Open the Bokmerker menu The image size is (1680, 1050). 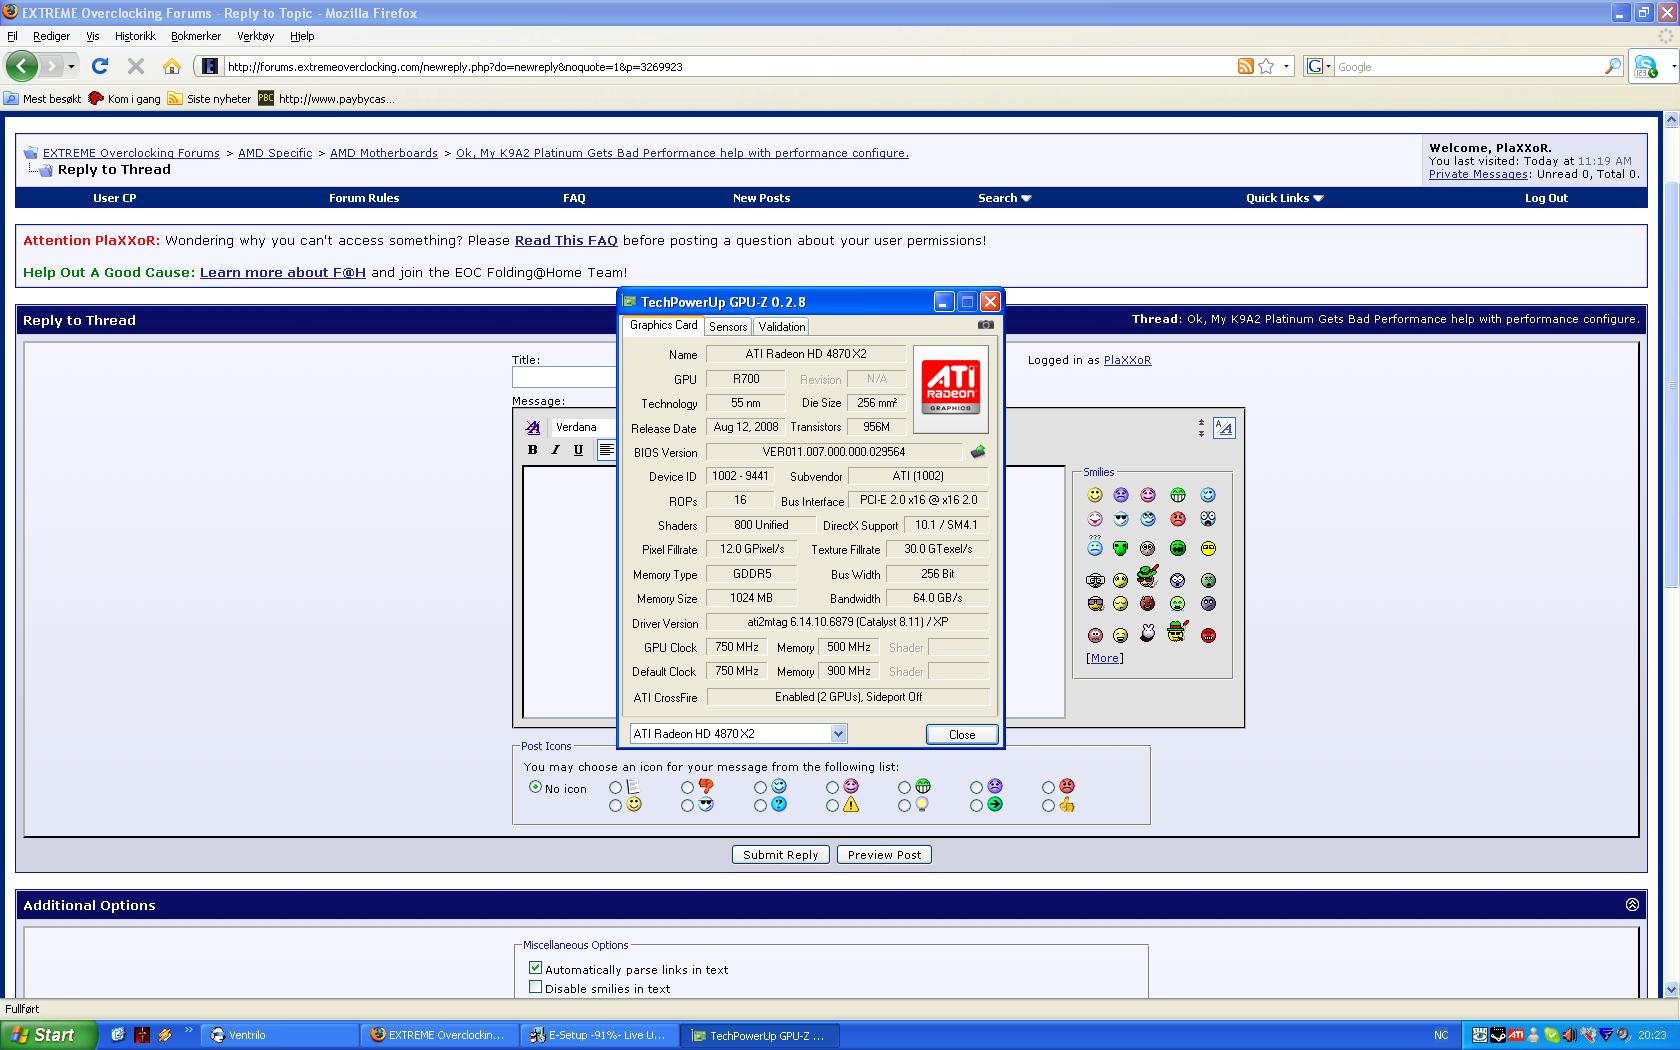coord(195,36)
